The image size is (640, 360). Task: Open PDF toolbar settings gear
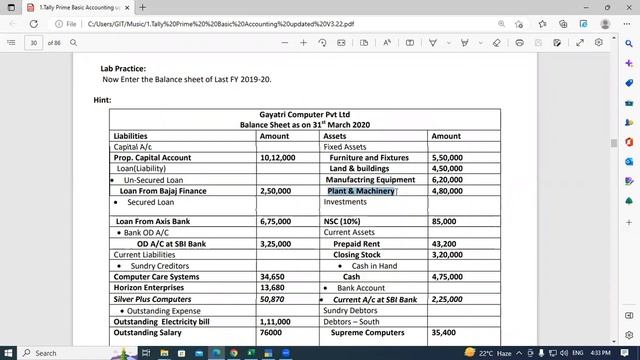[599, 42]
